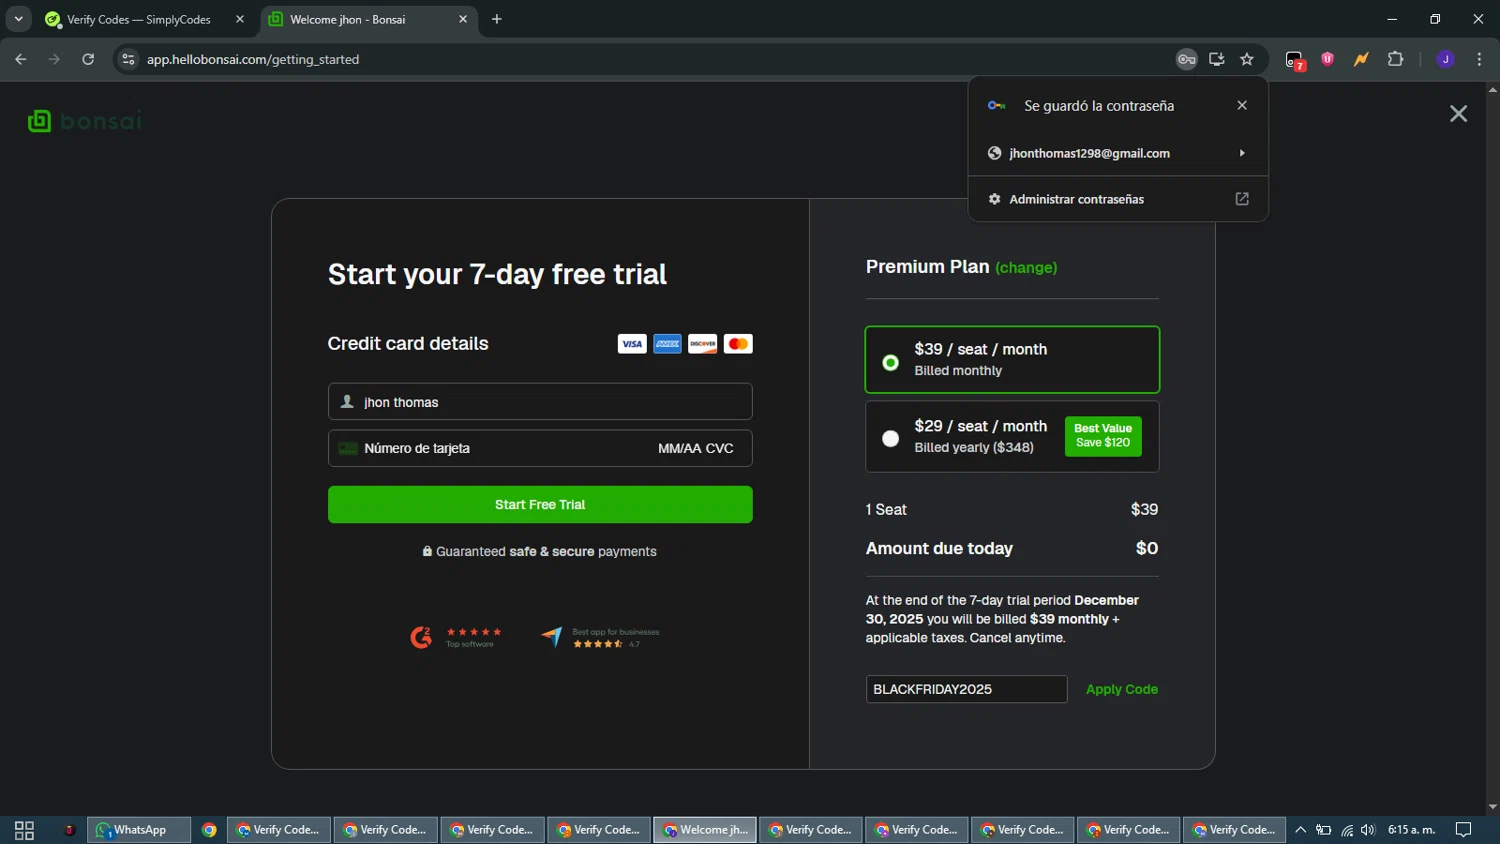Click the cardholder name field jhon thomas
The image size is (1500, 844).
point(540,402)
